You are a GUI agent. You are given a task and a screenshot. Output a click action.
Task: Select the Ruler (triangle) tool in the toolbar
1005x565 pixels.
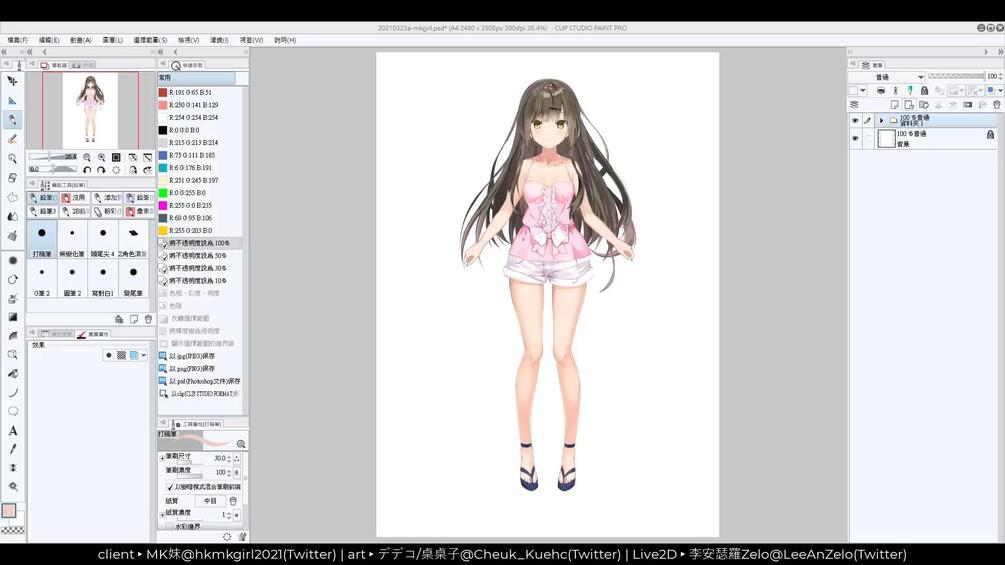click(12, 101)
